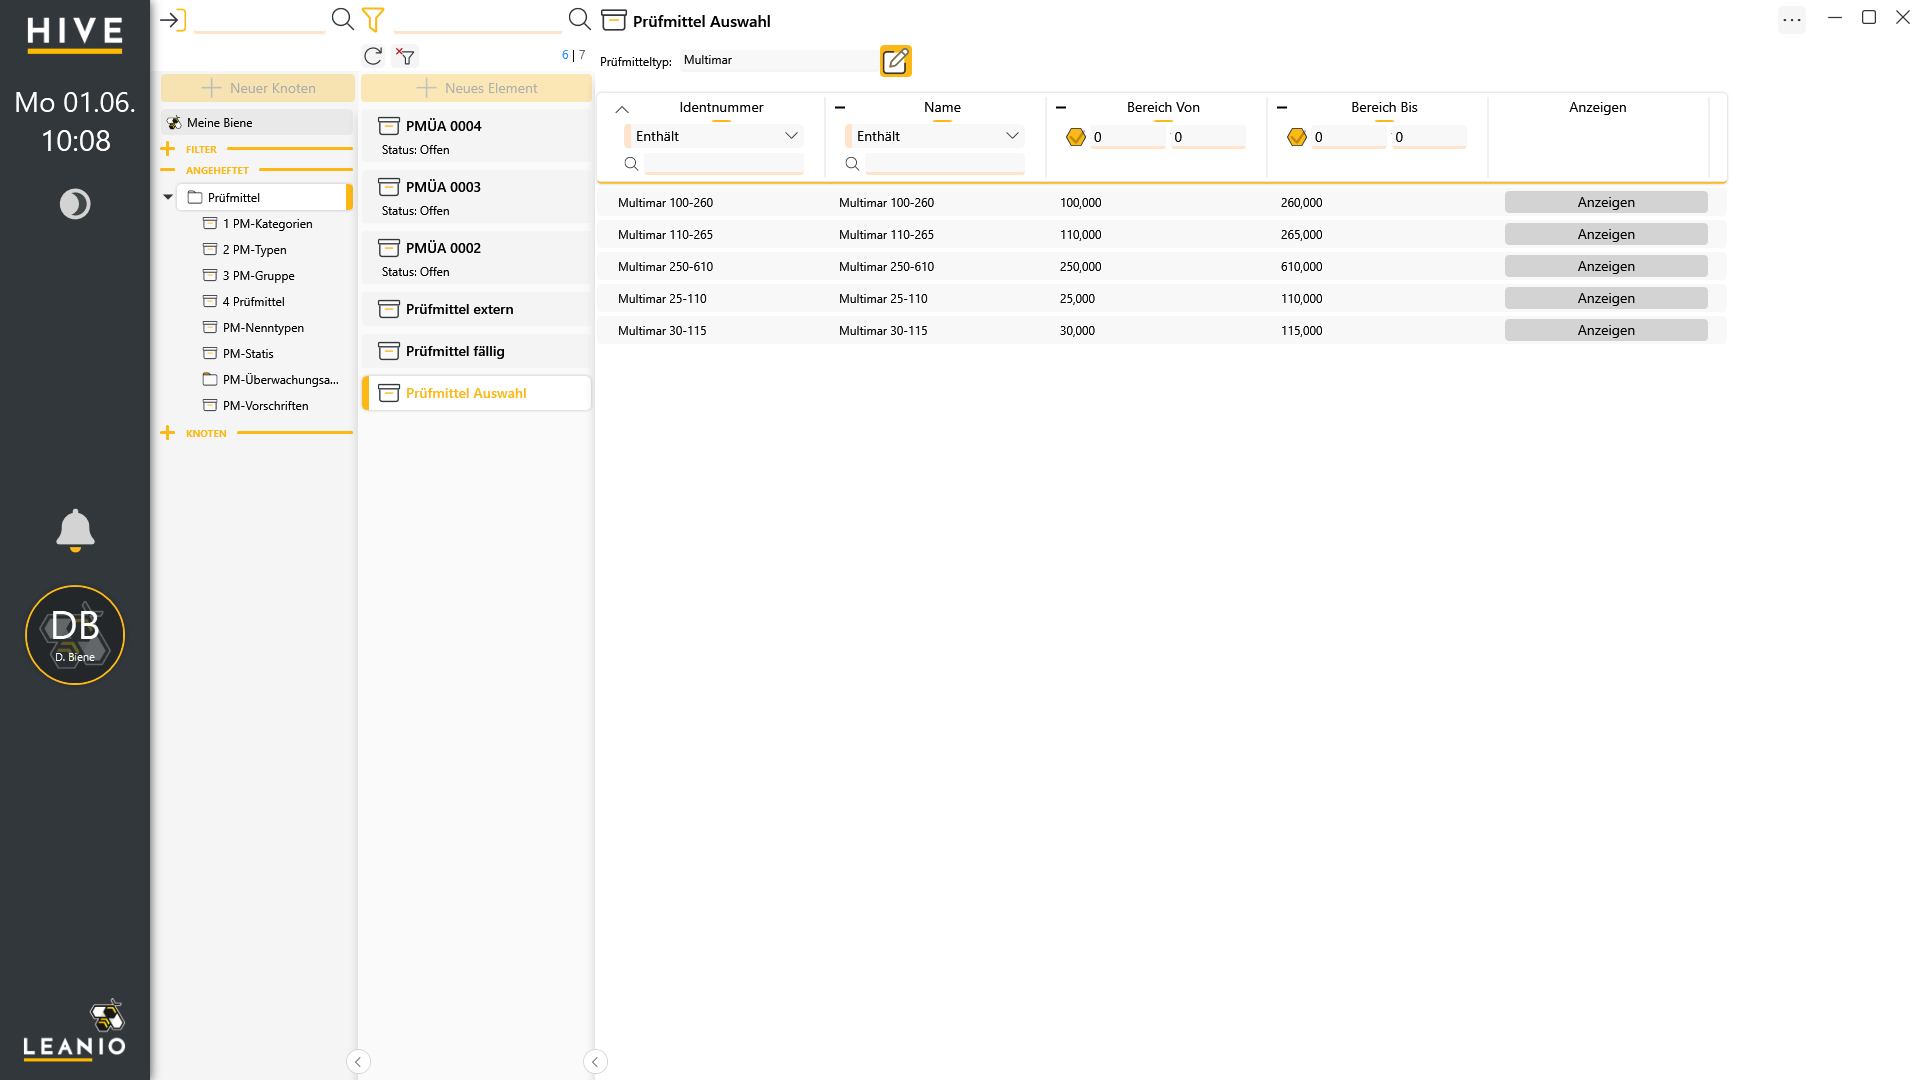Click the Prüfmitteltyp Multimar field
1920x1080 pixels.
tap(778, 60)
